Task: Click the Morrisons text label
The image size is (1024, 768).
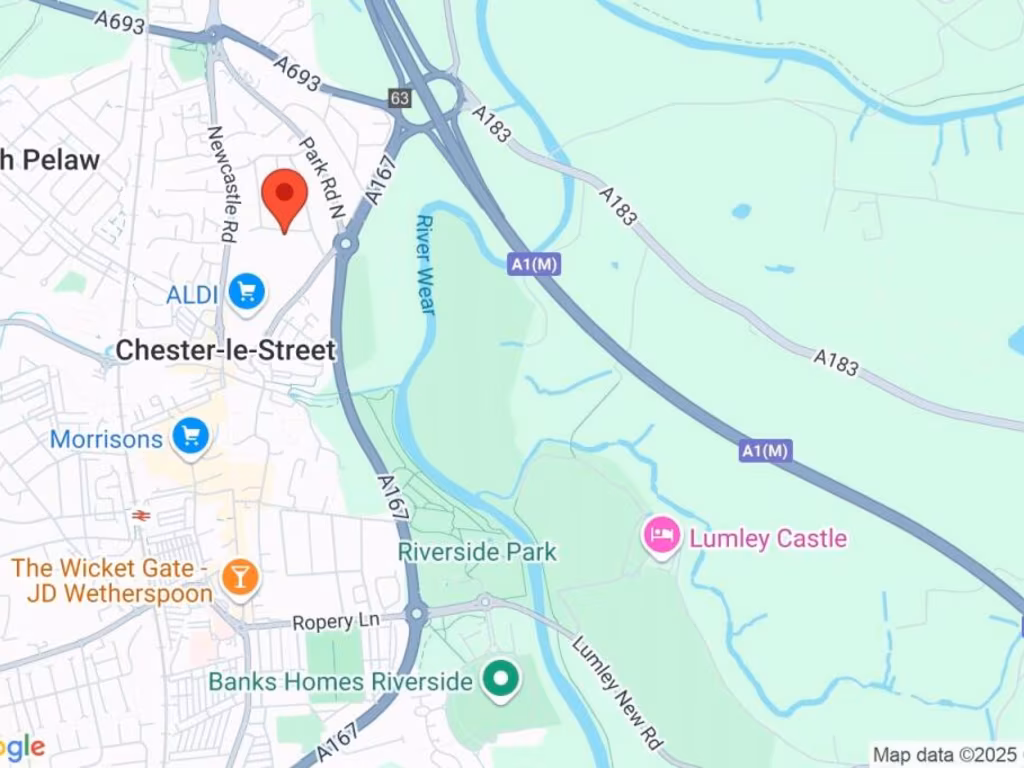Action: point(106,439)
